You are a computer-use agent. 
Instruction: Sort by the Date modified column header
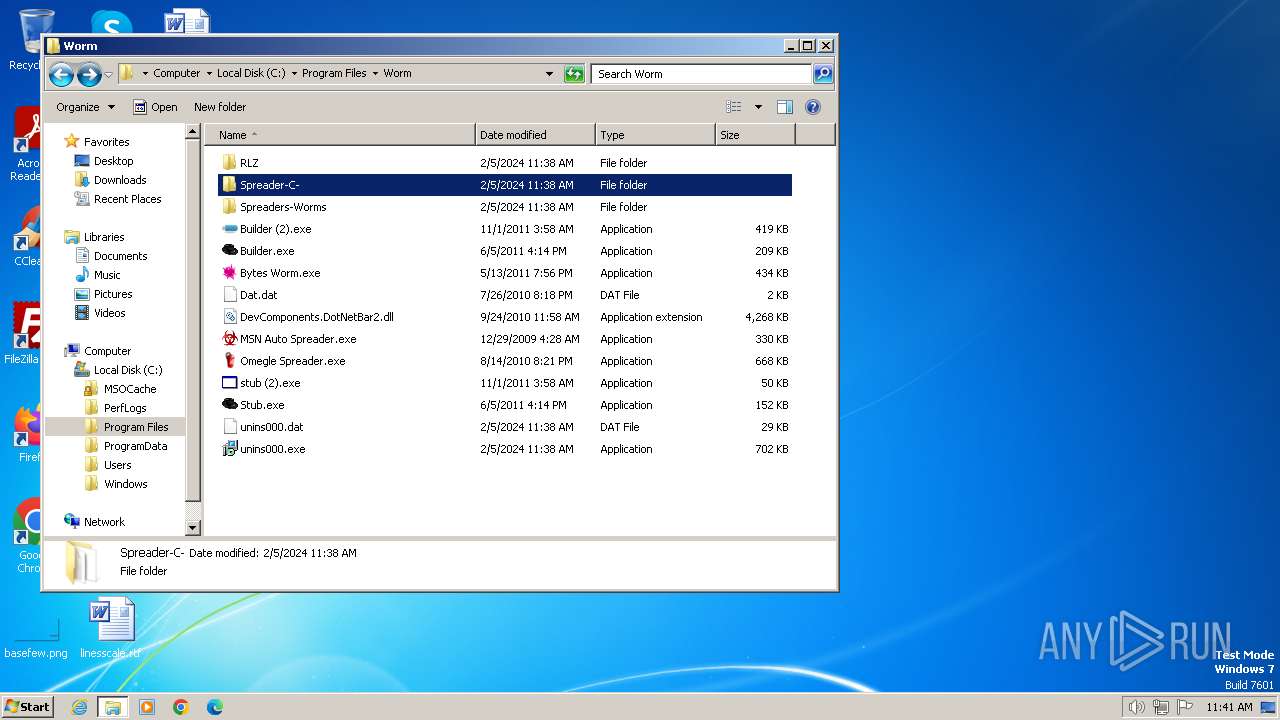click(x=535, y=135)
